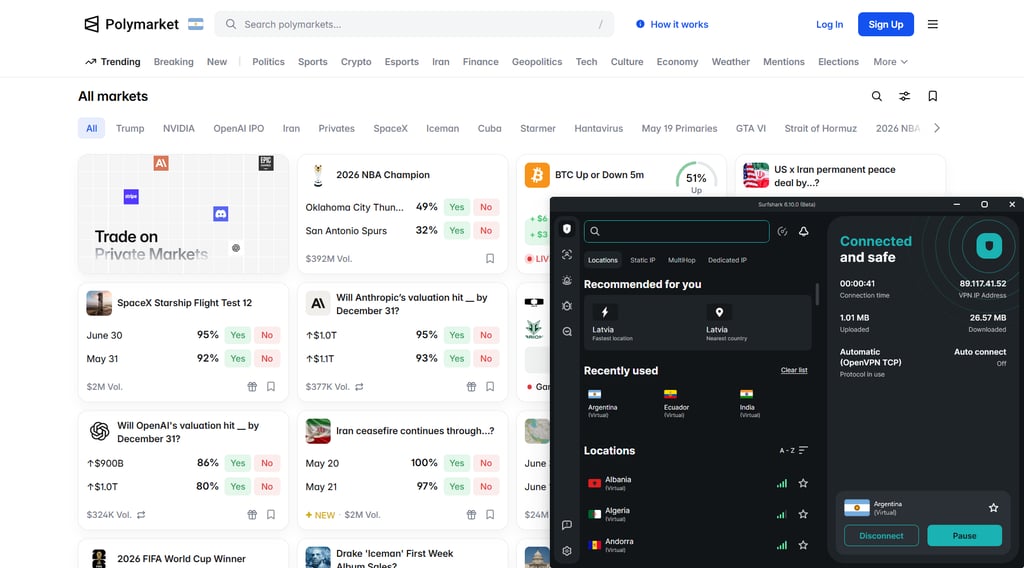The image size is (1024, 568).
Task: Click the Surfshark location search field
Action: (677, 231)
